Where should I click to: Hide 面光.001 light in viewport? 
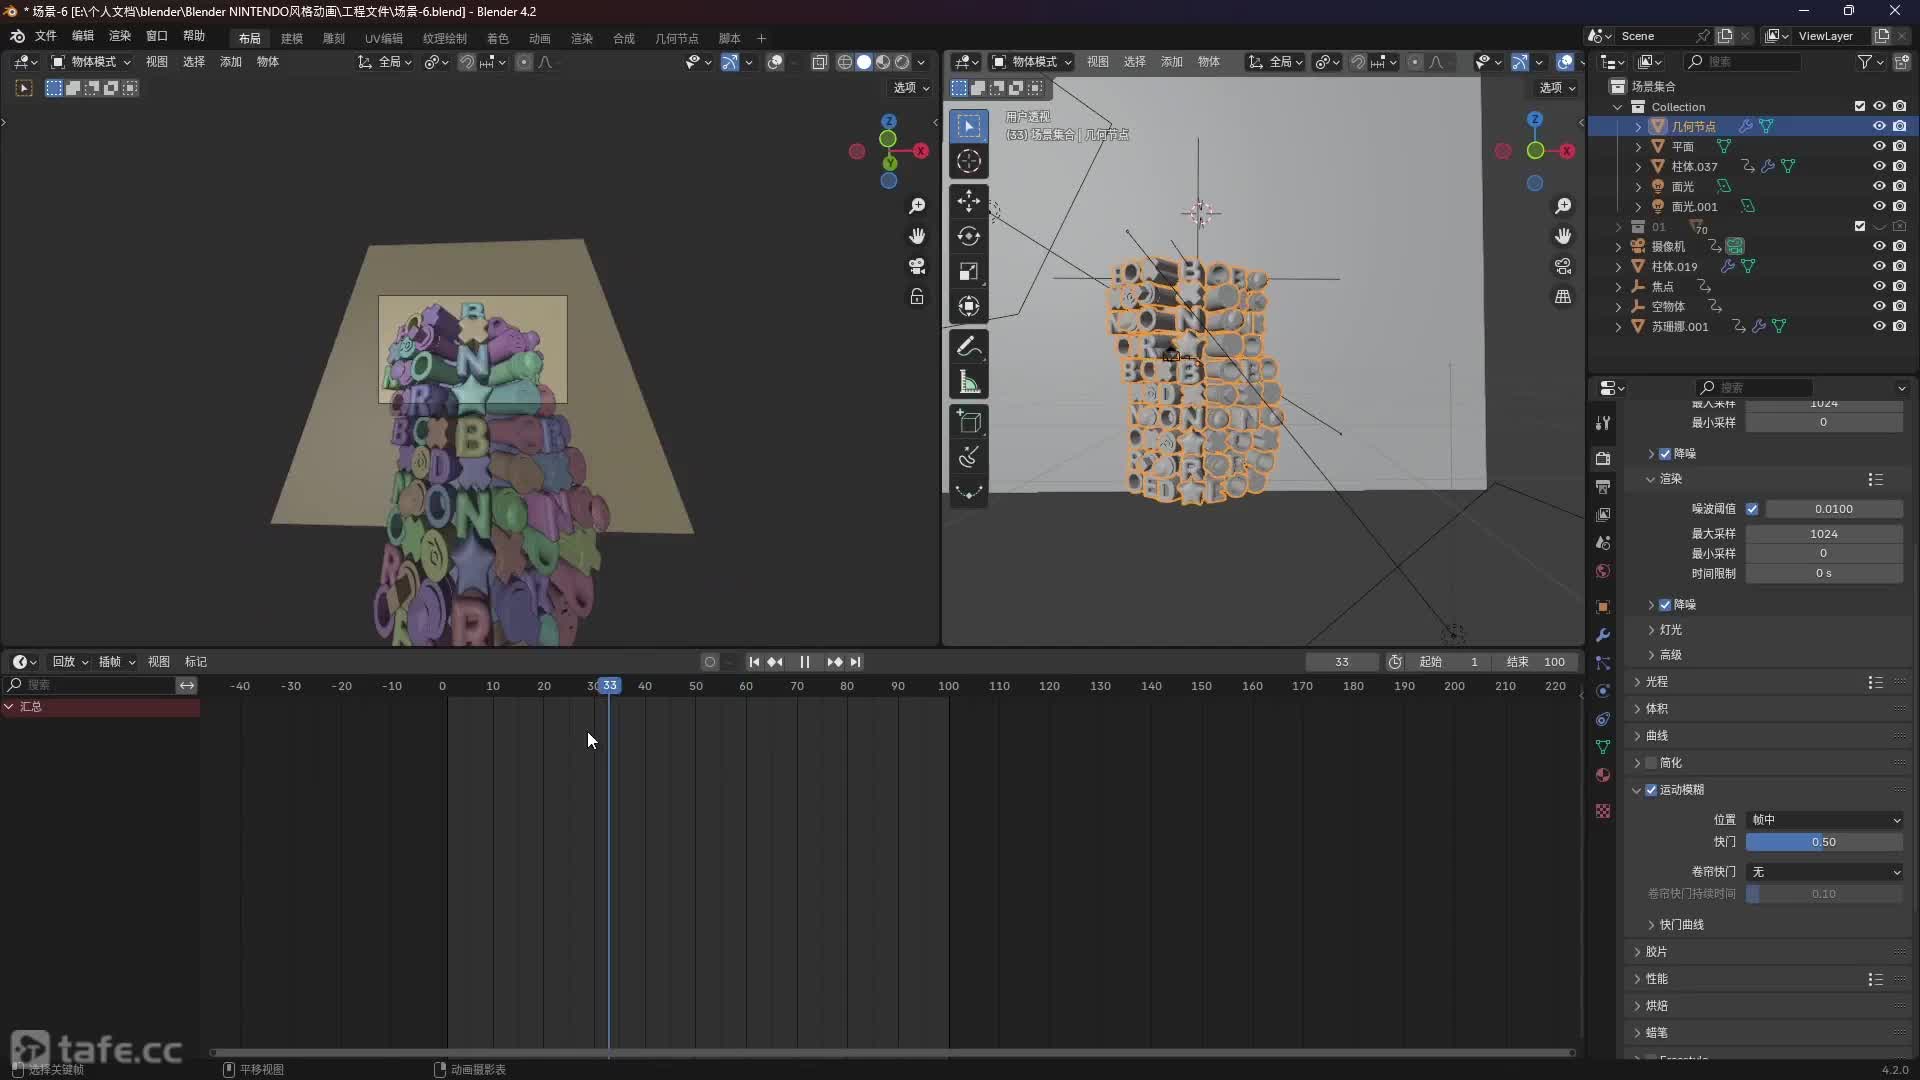[x=1879, y=206]
